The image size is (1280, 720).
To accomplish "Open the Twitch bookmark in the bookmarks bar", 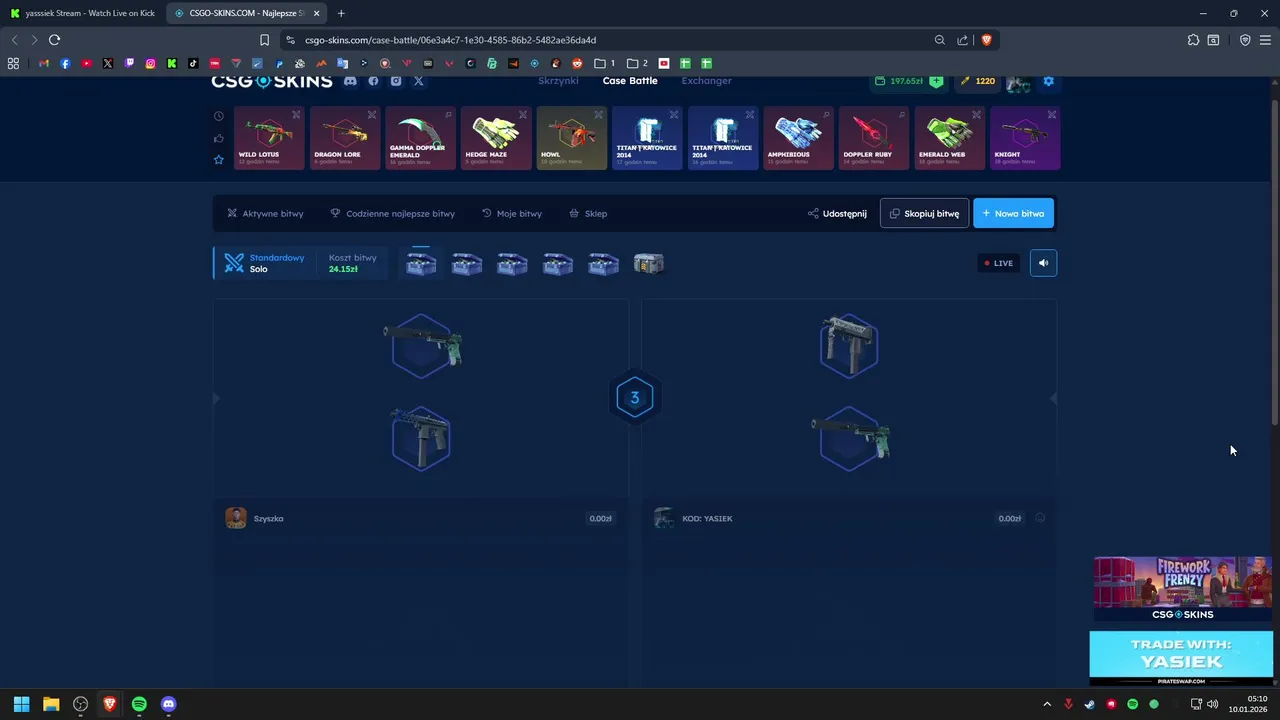I will point(129,63).
